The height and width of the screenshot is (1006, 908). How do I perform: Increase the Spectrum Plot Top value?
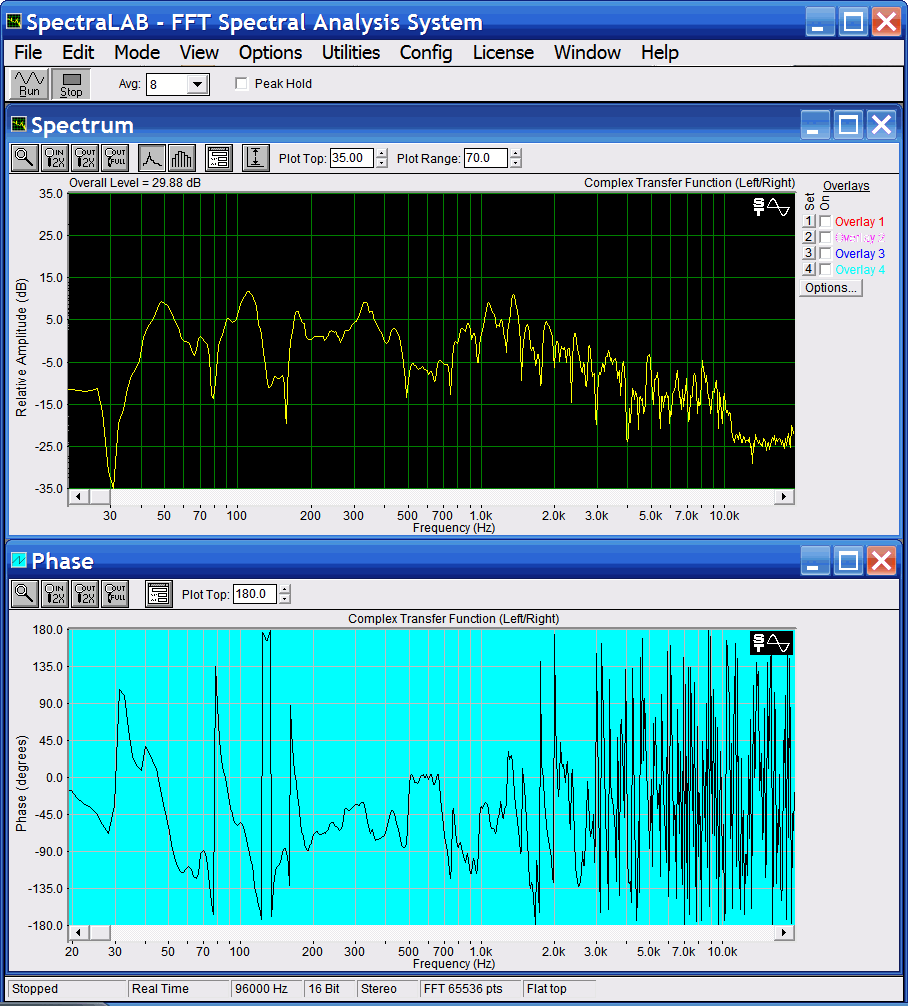point(381,154)
